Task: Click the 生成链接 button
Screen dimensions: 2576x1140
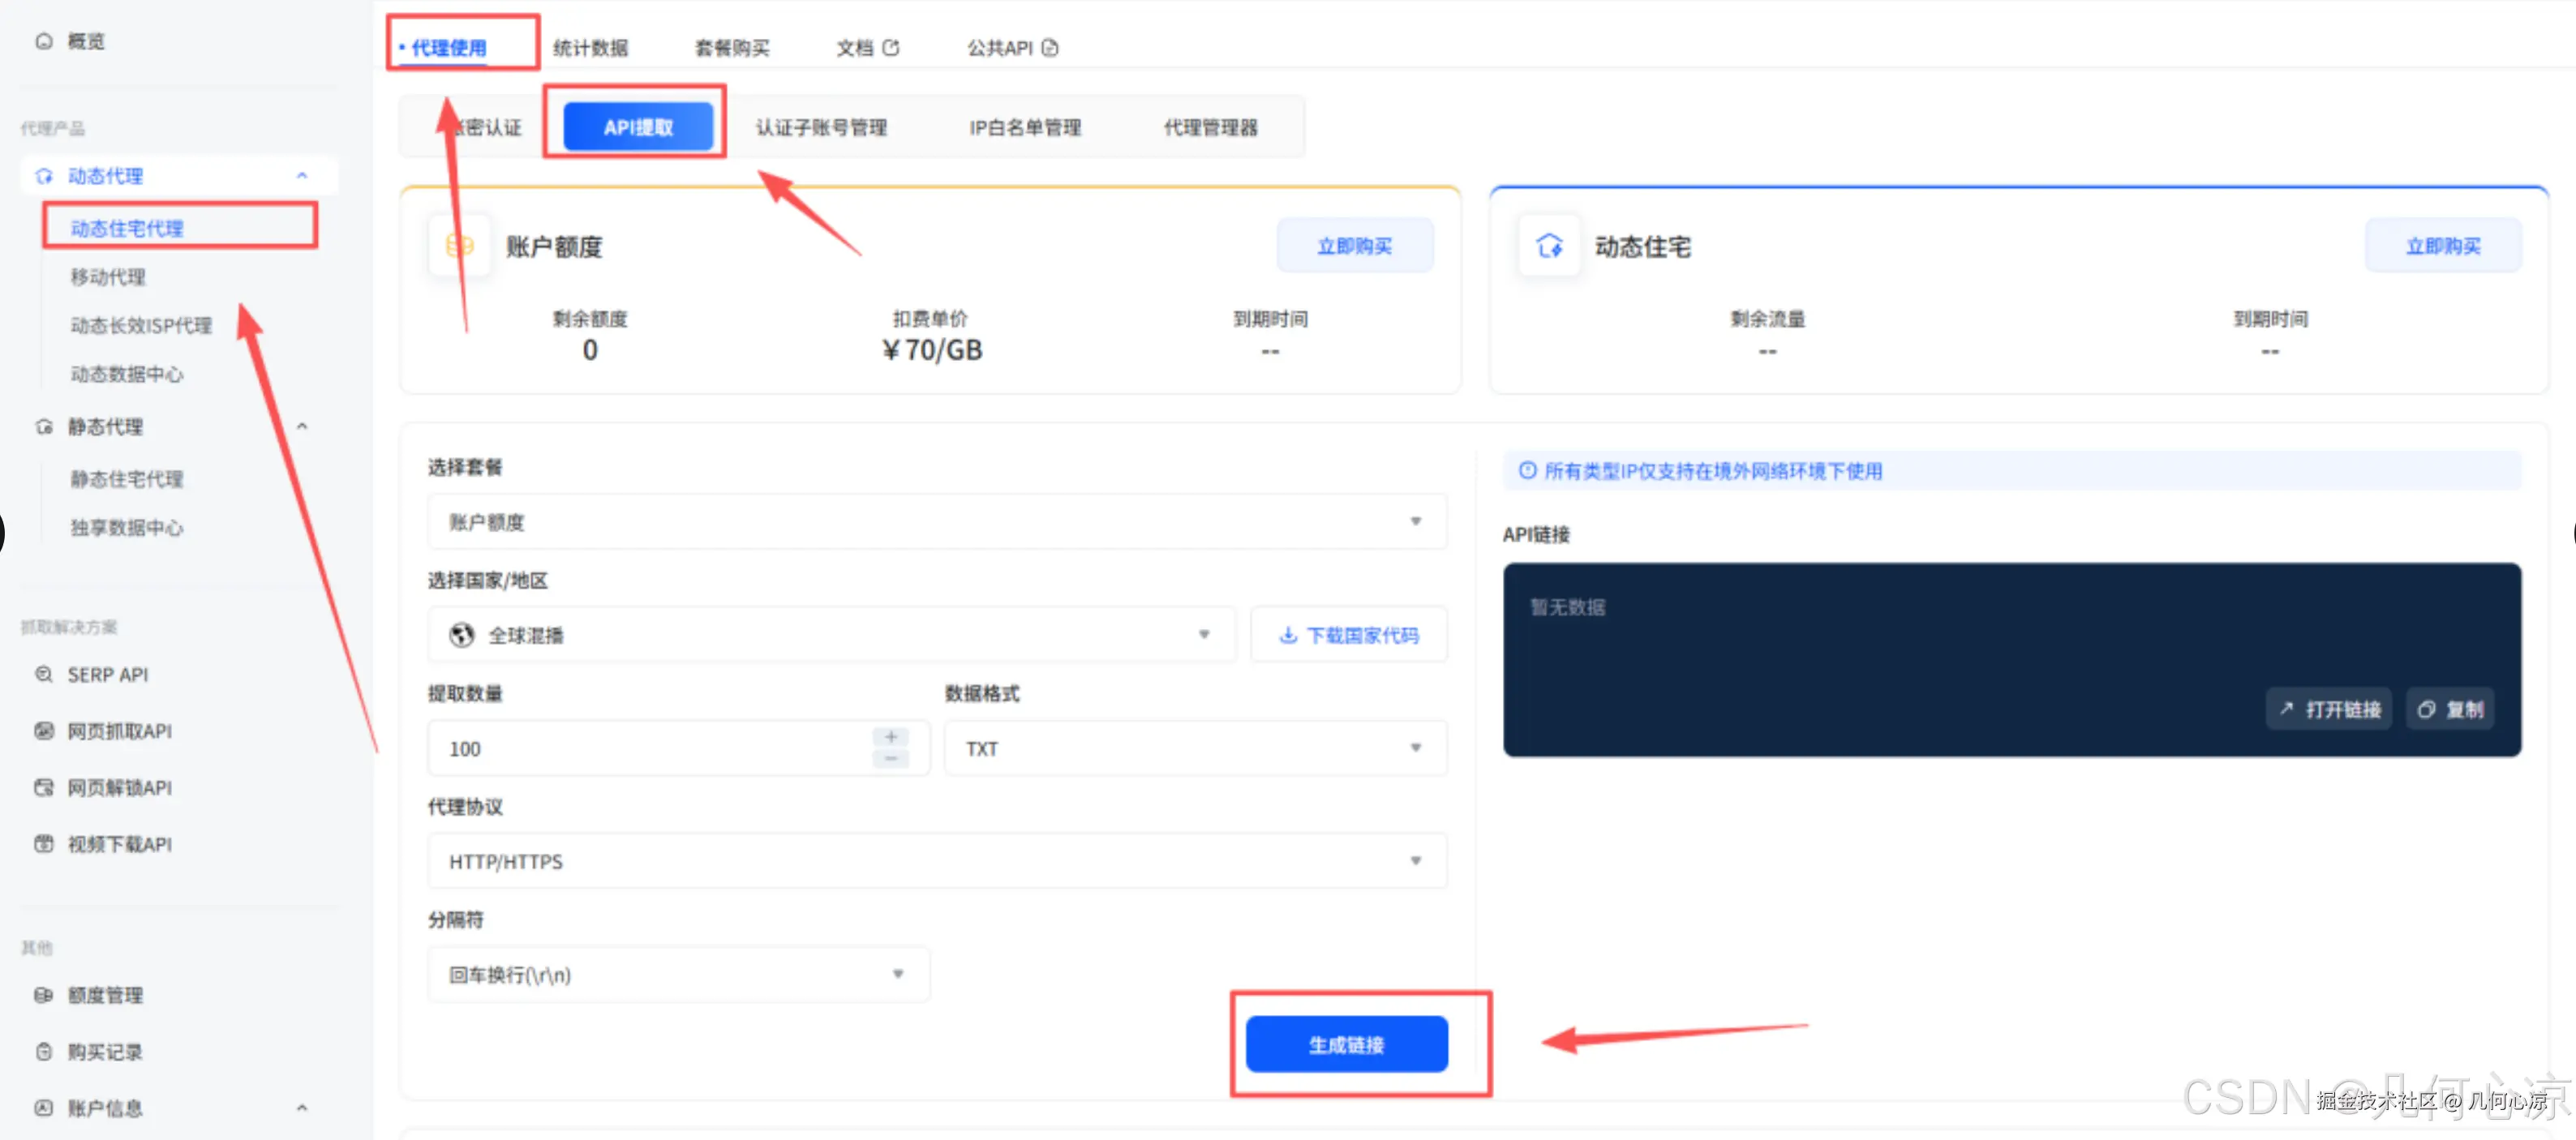Action: pyautogui.click(x=1346, y=1043)
